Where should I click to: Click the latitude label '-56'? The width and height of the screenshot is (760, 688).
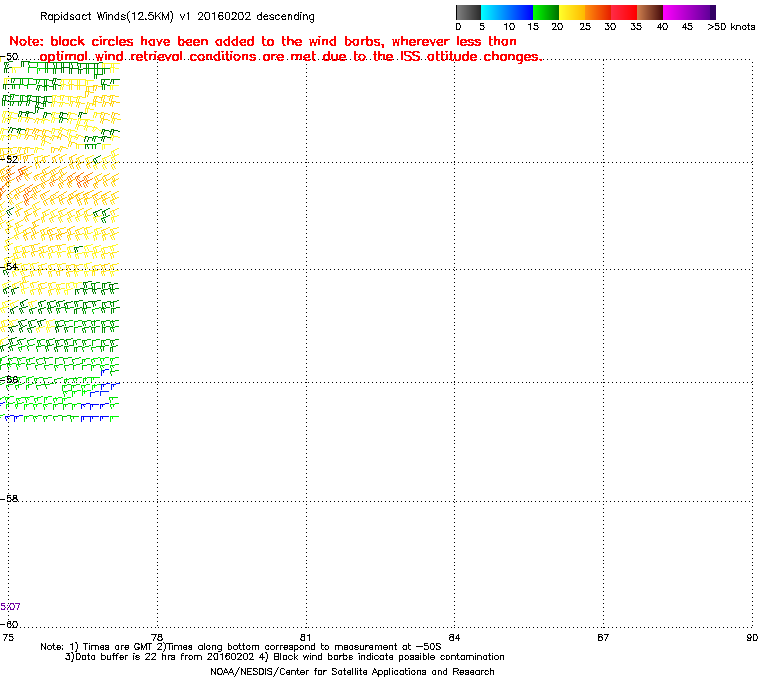9,380
